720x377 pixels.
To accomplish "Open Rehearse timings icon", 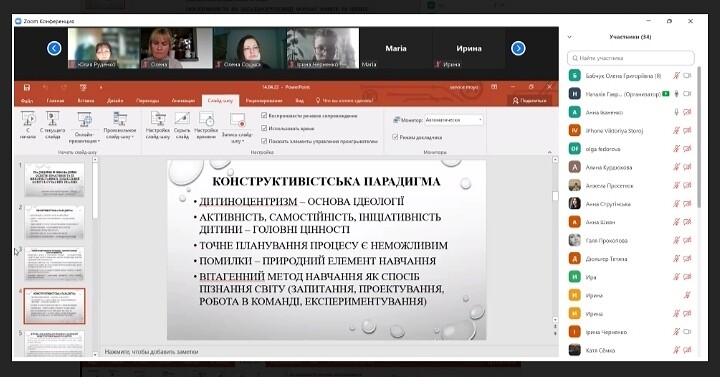I will 206,119.
